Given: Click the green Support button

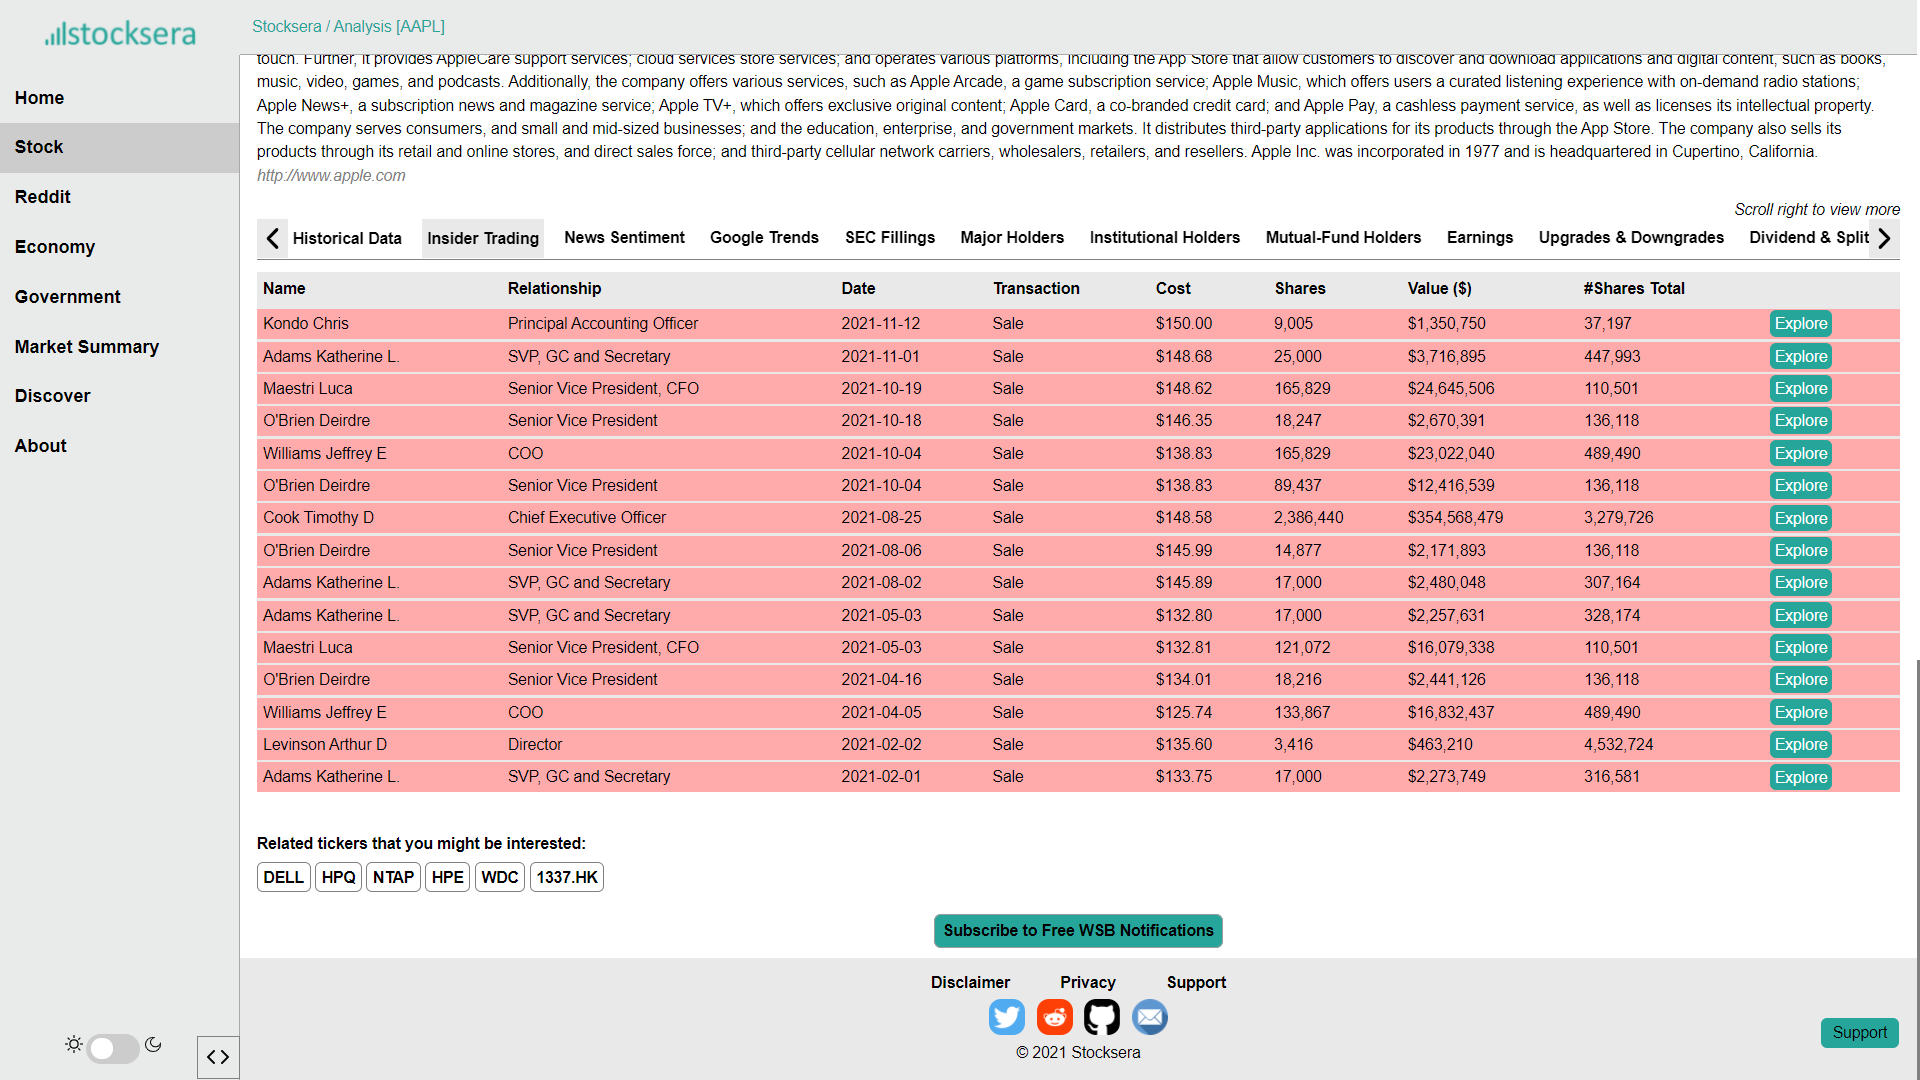Looking at the screenshot, I should click(1859, 1033).
